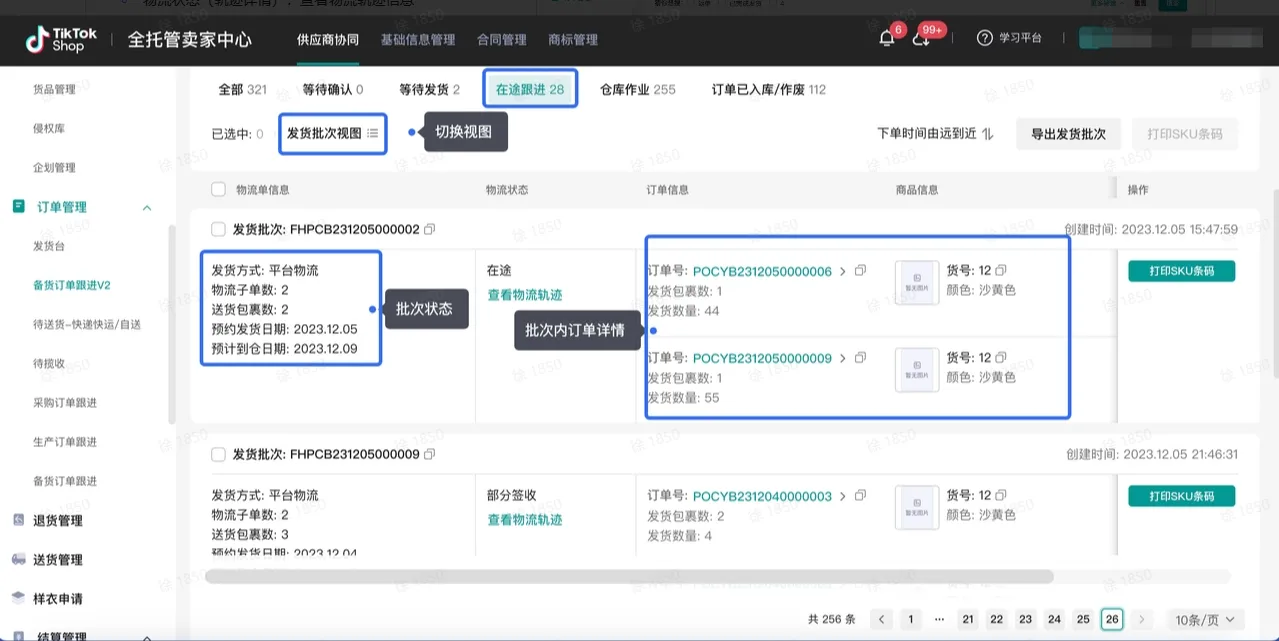The width and height of the screenshot is (1279, 641).
Task: Go to page 1
Action: click(x=910, y=619)
